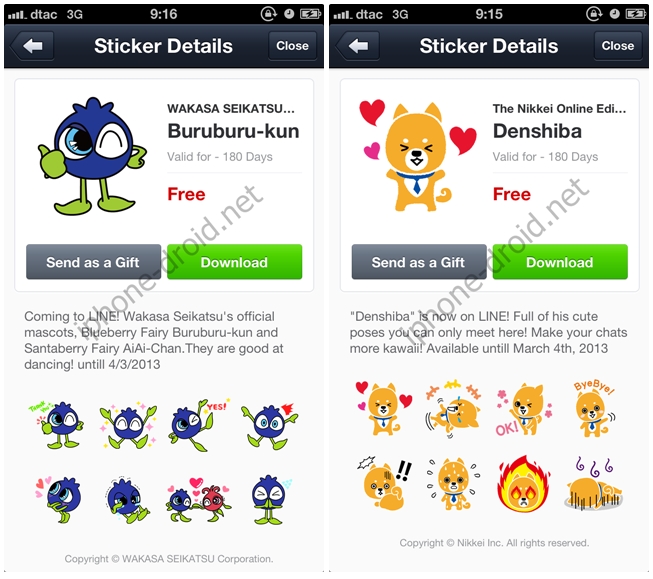The width and height of the screenshot is (653, 579).
Task: Tap the large Denshiba main image
Action: [417, 156]
